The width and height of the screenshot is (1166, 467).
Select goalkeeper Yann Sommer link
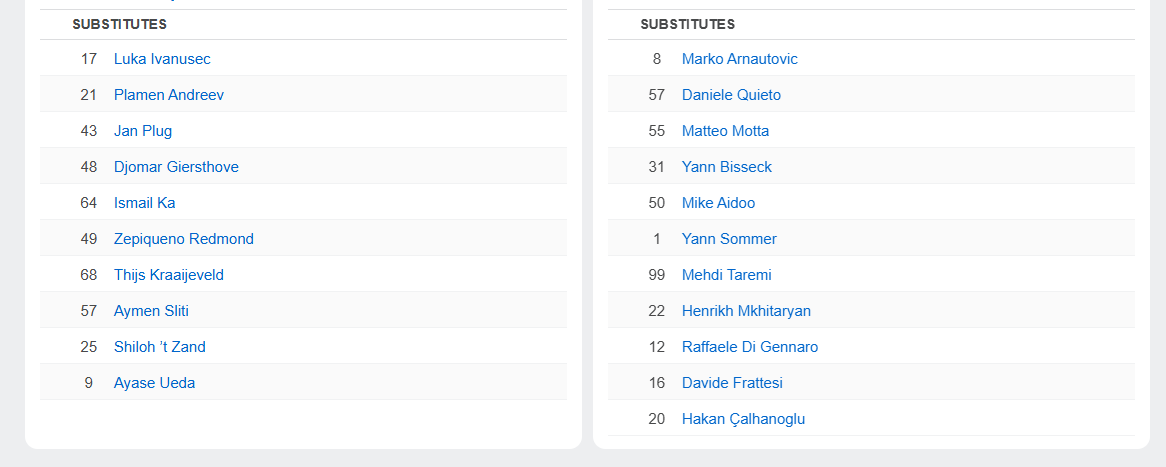729,239
